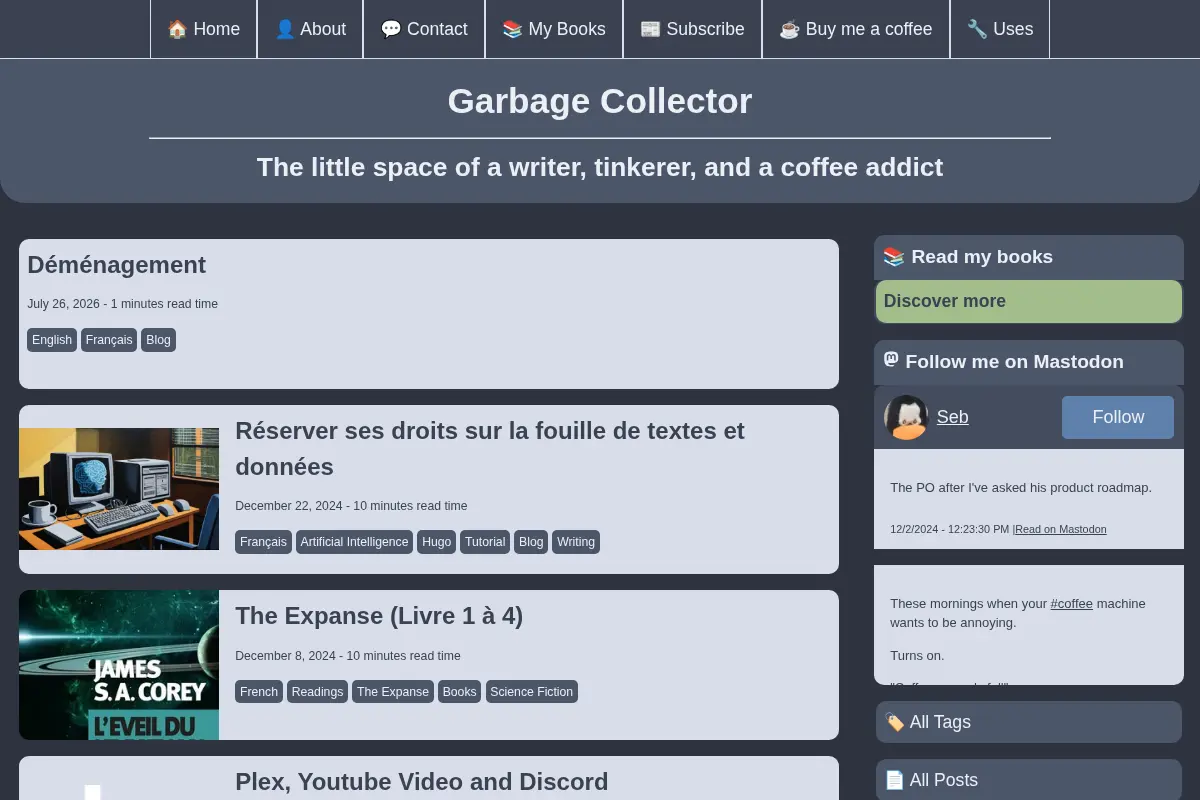Open The Expanse (Livre 1 à 4) post

pyautogui.click(x=379, y=616)
